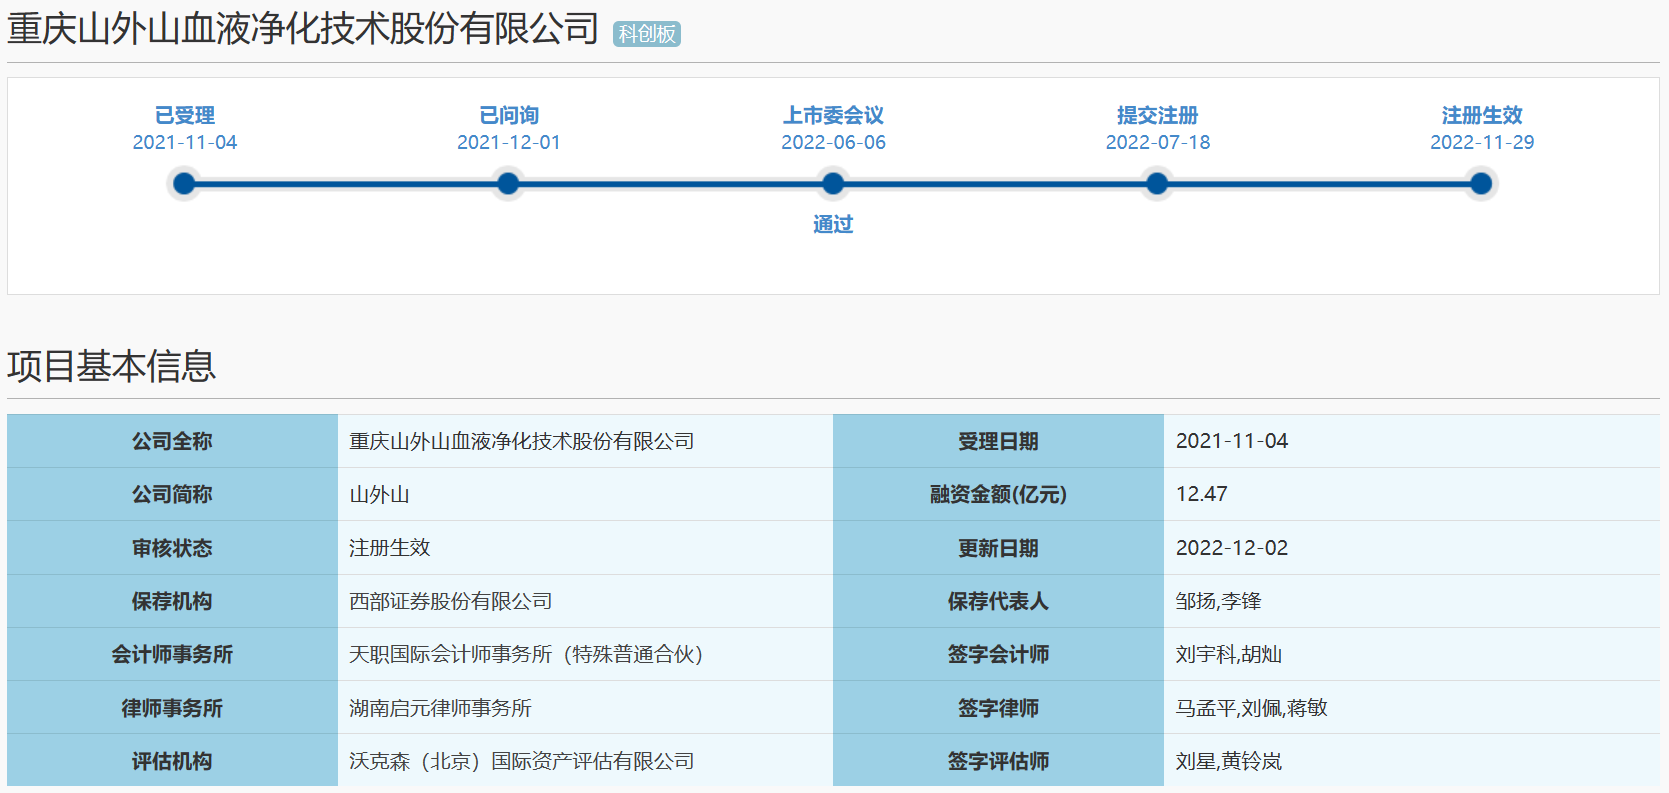Image resolution: width=1669 pixels, height=793 pixels.
Task: Select the 注册生效 timeline node dot
Action: click(x=1481, y=183)
